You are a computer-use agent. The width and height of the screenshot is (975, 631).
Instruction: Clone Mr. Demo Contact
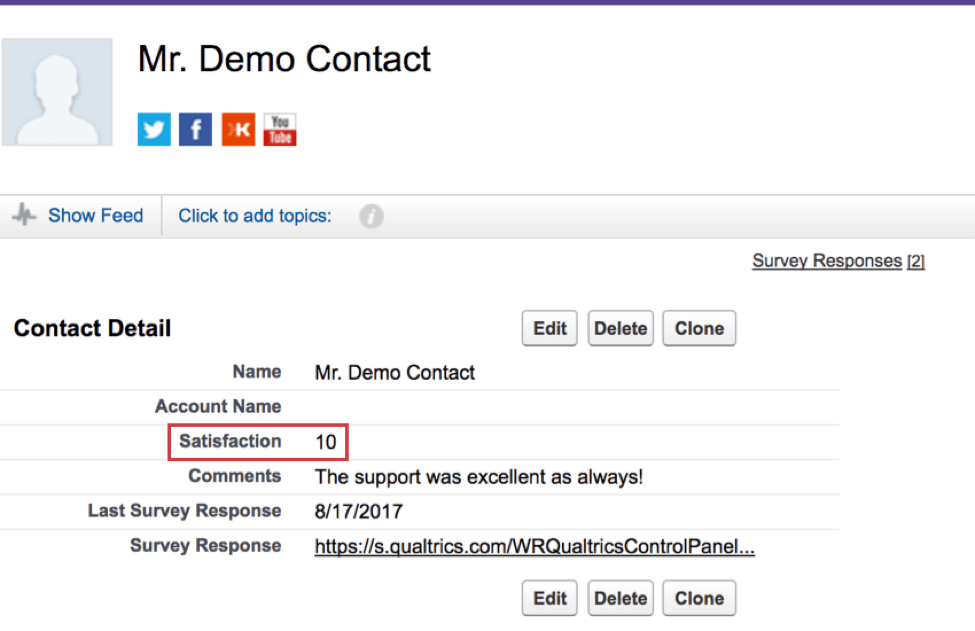click(699, 328)
